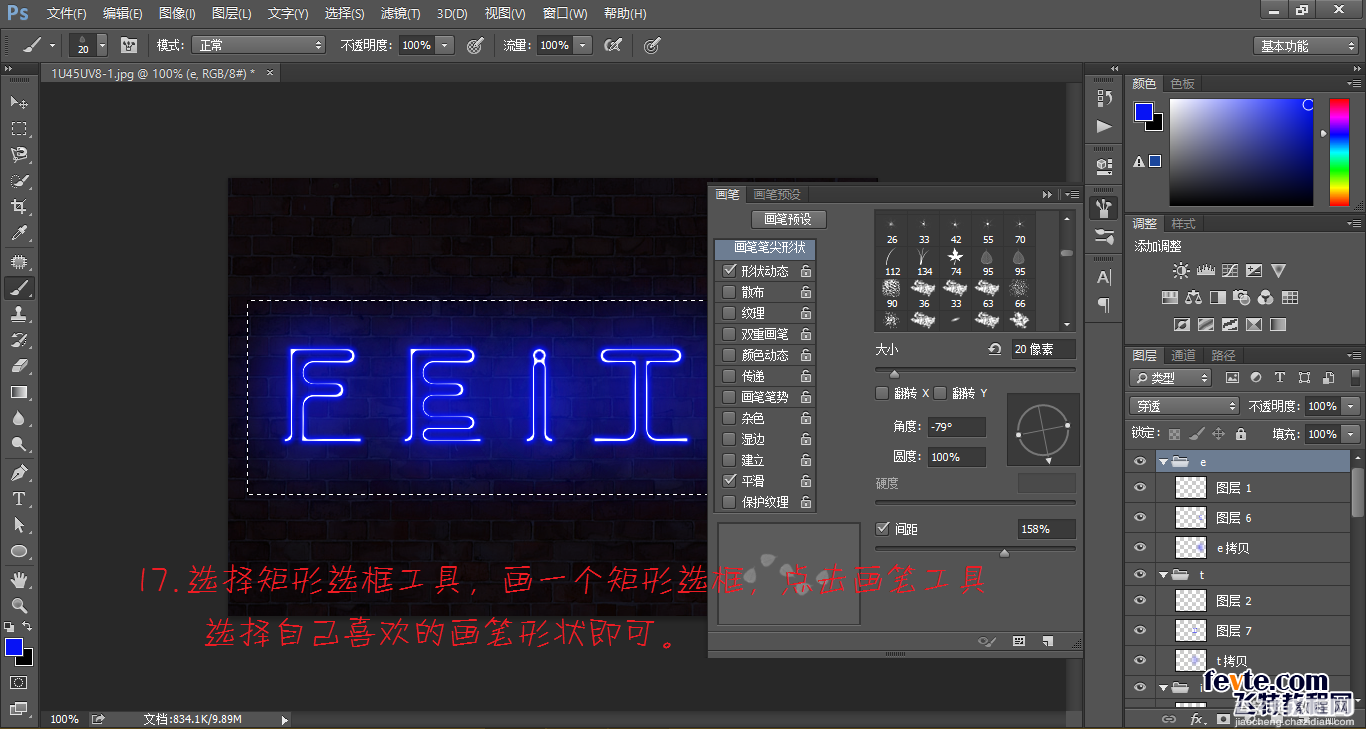Add a Brightness/Contrast adjustment
The width and height of the screenshot is (1366, 729).
tap(1182, 271)
